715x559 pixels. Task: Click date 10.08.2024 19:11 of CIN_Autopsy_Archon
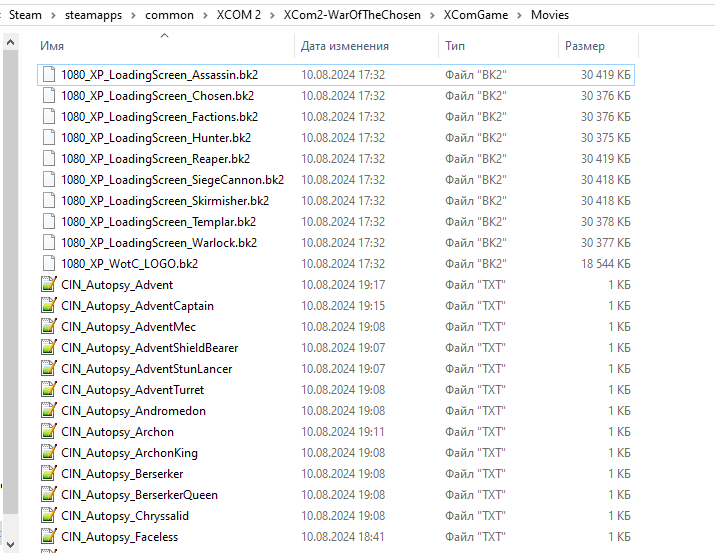[x=343, y=431]
